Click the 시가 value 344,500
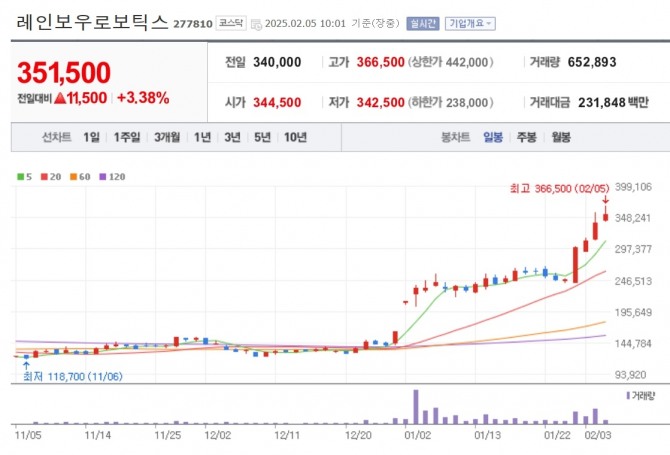Screen dimensions: 670x455 277,103
